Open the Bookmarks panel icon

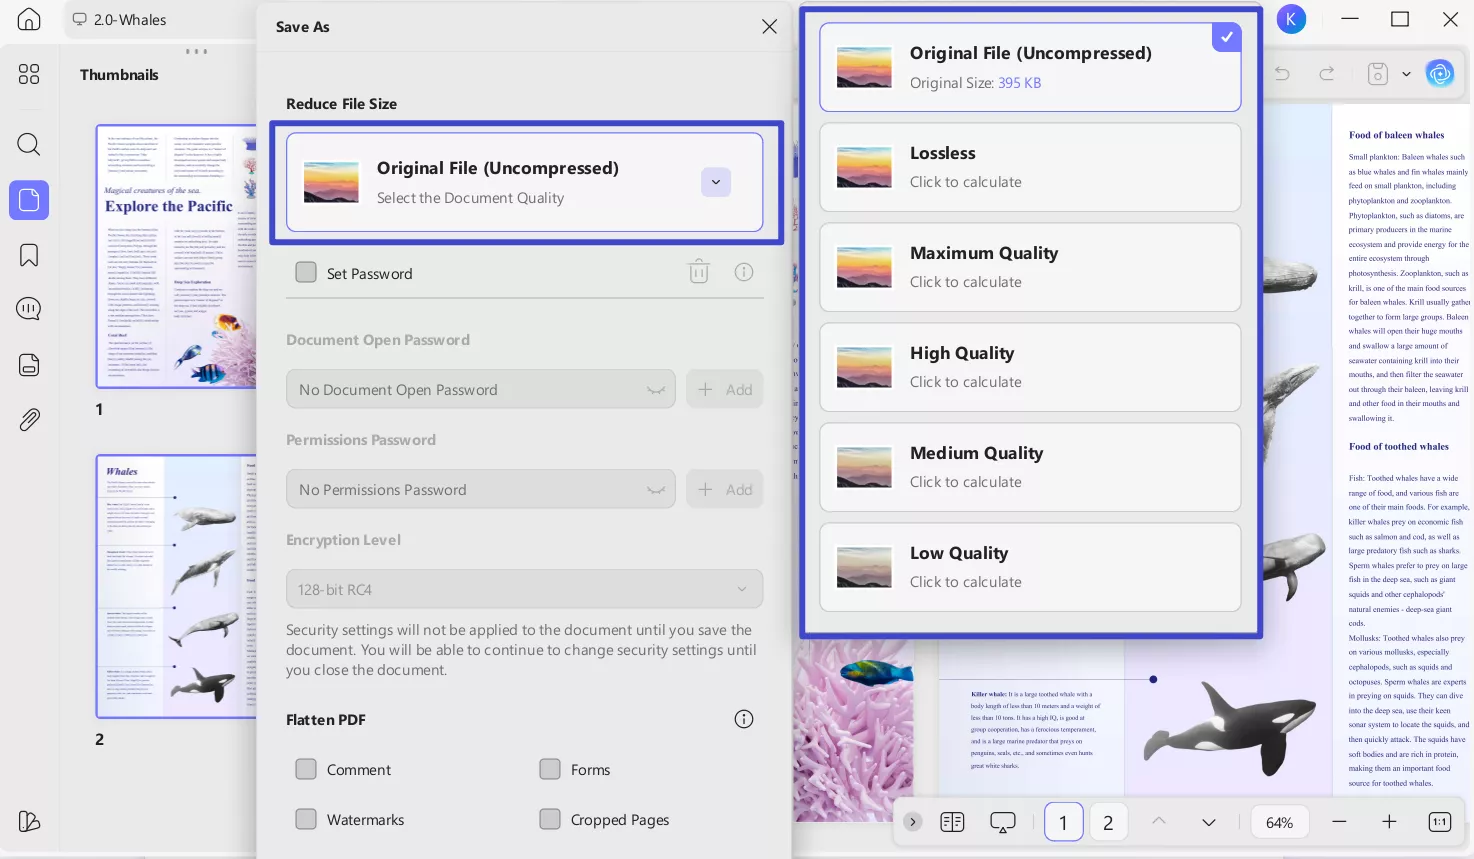pyautogui.click(x=29, y=255)
